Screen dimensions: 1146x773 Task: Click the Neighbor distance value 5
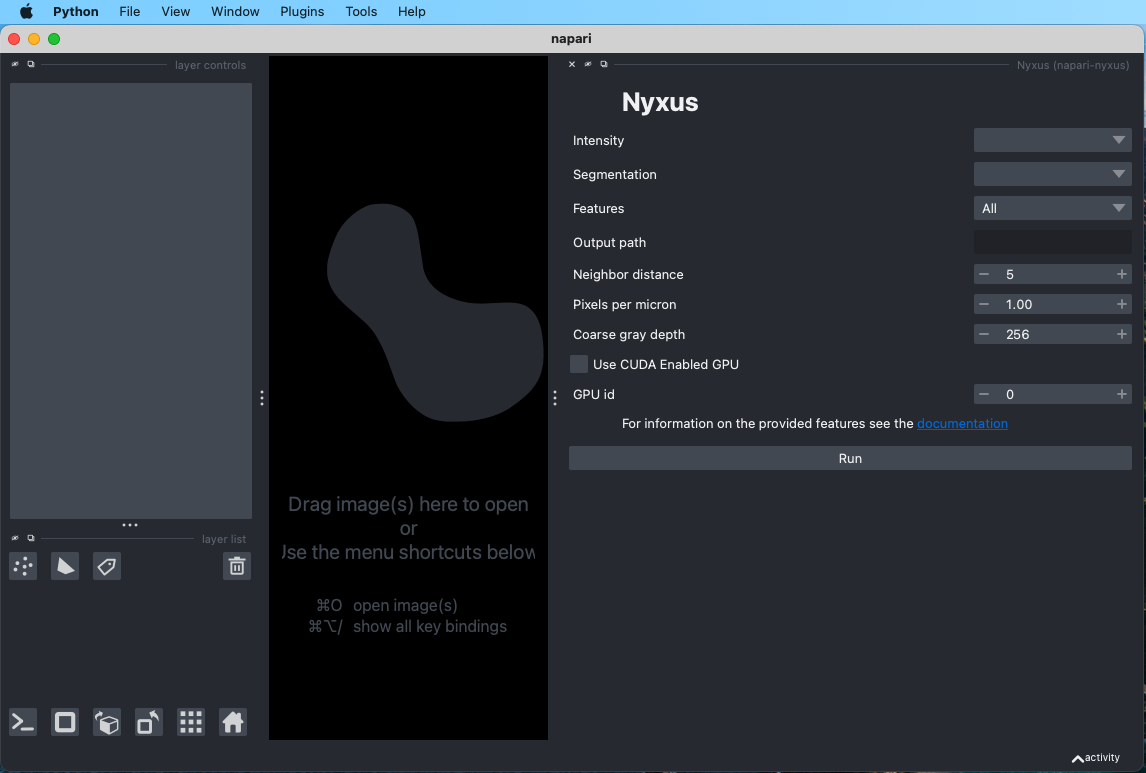click(1010, 275)
